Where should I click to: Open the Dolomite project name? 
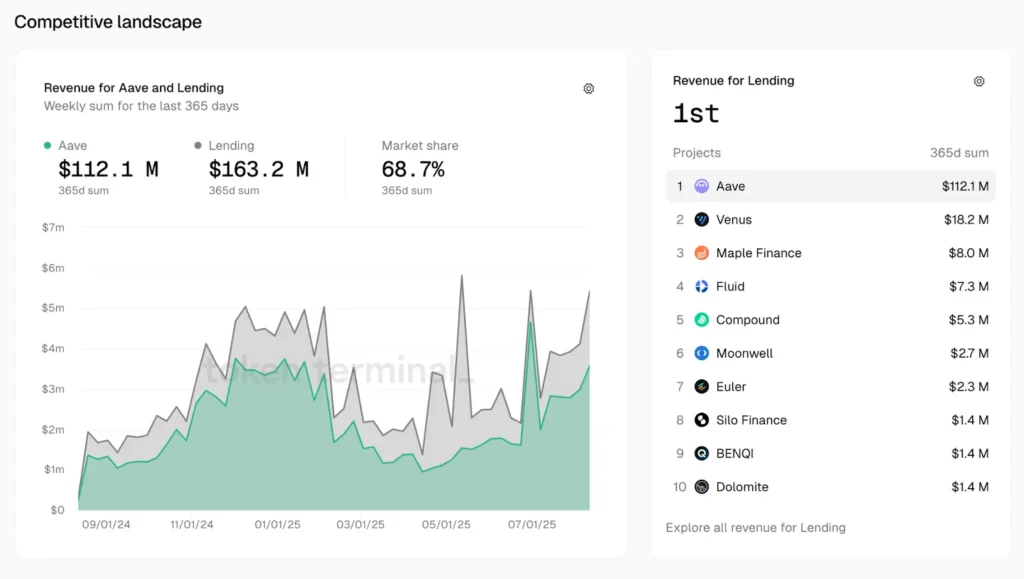click(742, 487)
